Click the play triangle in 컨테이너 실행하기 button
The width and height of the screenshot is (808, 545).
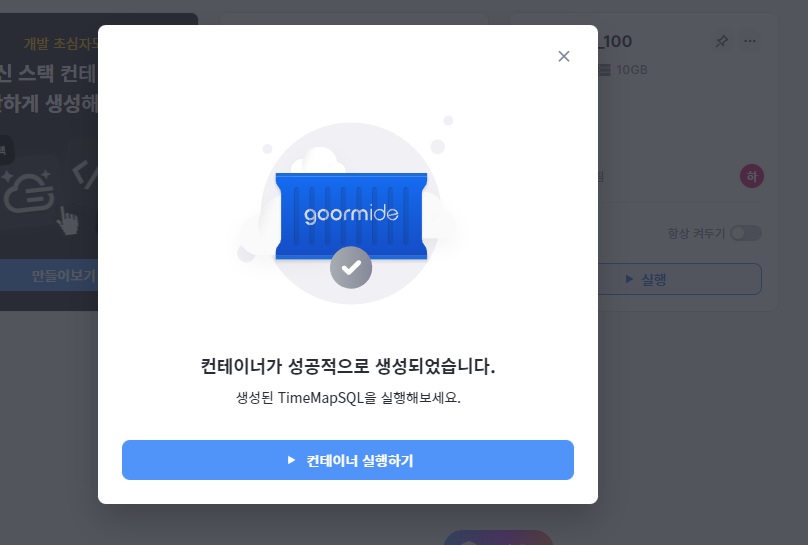pos(291,460)
